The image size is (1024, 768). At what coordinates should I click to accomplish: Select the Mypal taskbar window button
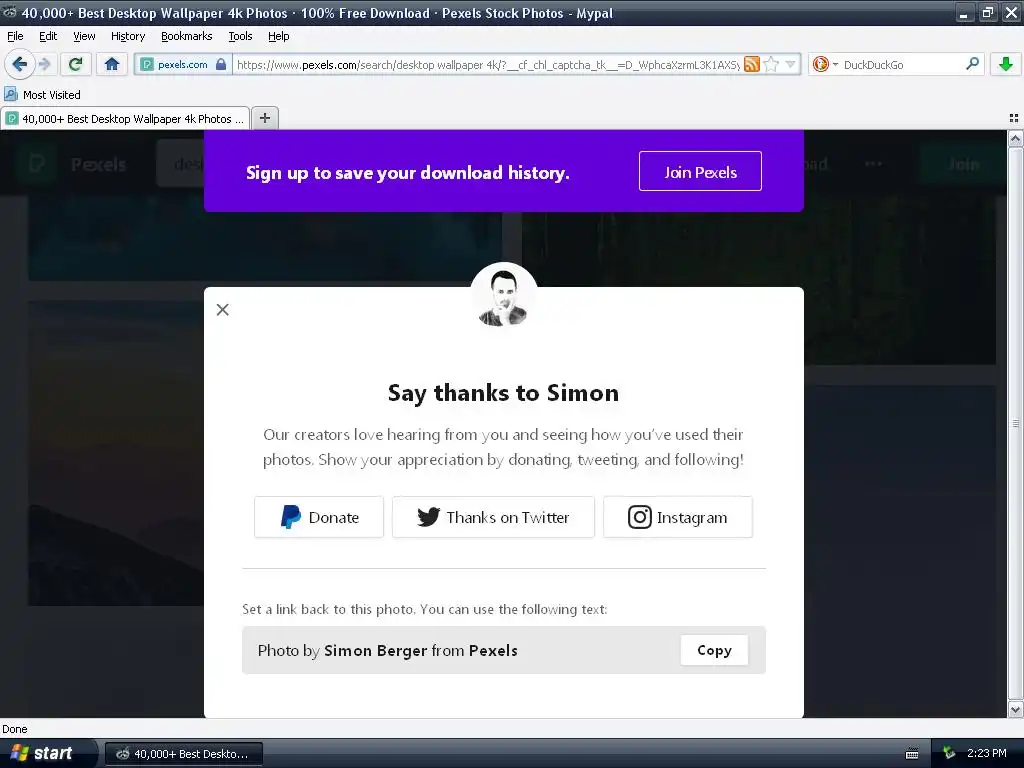point(184,754)
